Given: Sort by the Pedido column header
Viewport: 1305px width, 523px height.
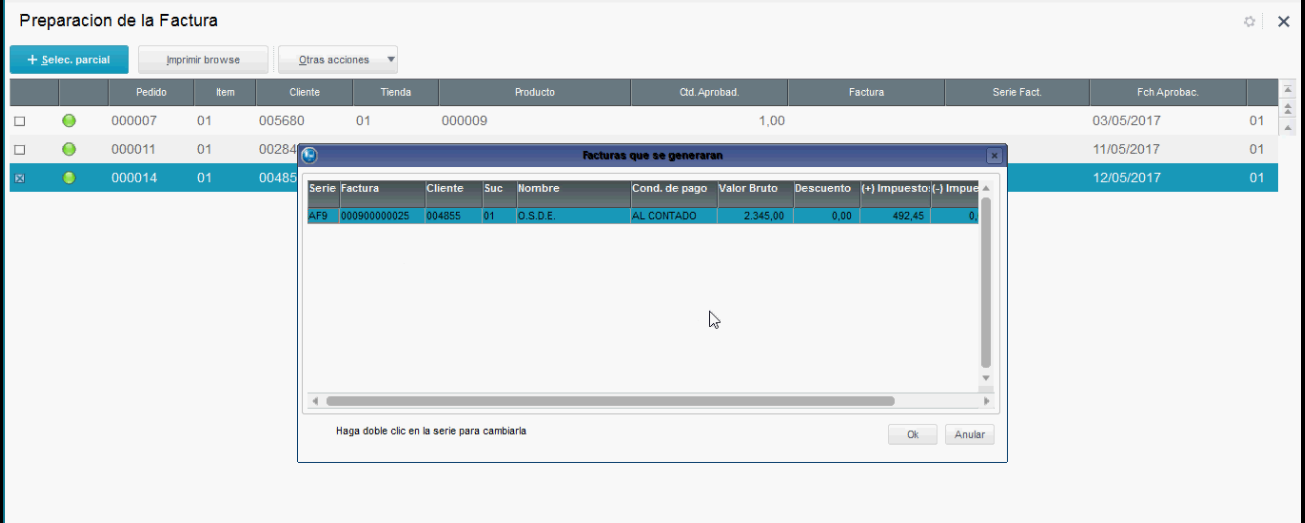Looking at the screenshot, I should coord(151,92).
